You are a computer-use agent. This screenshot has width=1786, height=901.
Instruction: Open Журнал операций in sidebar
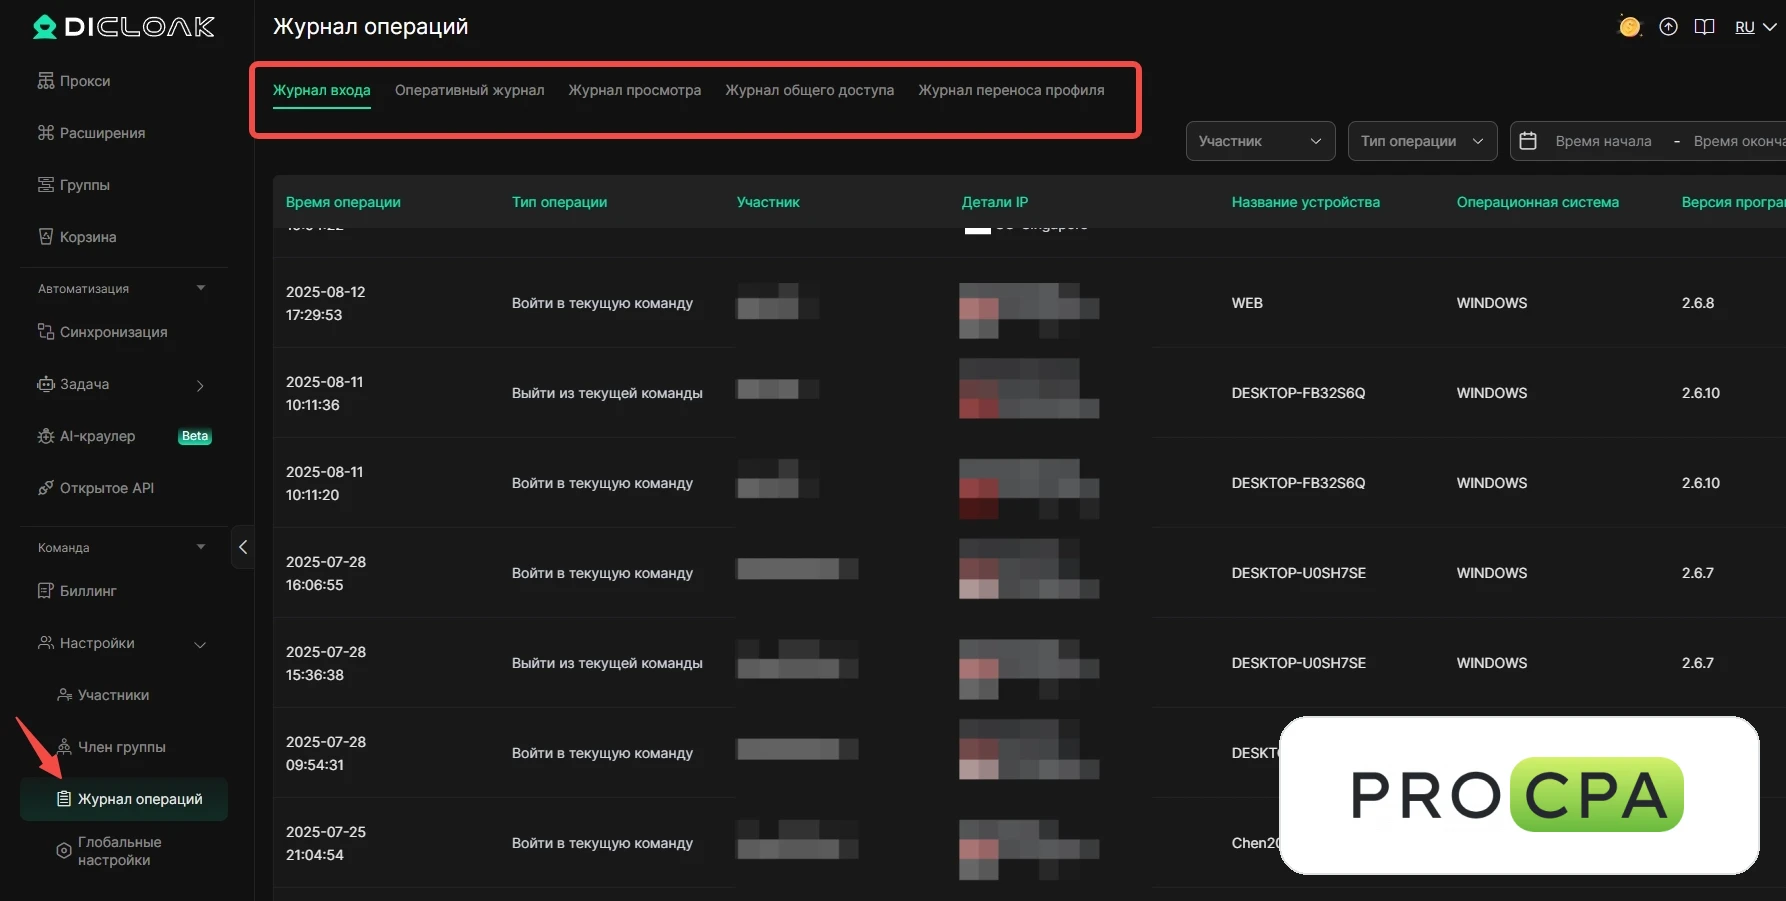pyautogui.click(x=124, y=799)
